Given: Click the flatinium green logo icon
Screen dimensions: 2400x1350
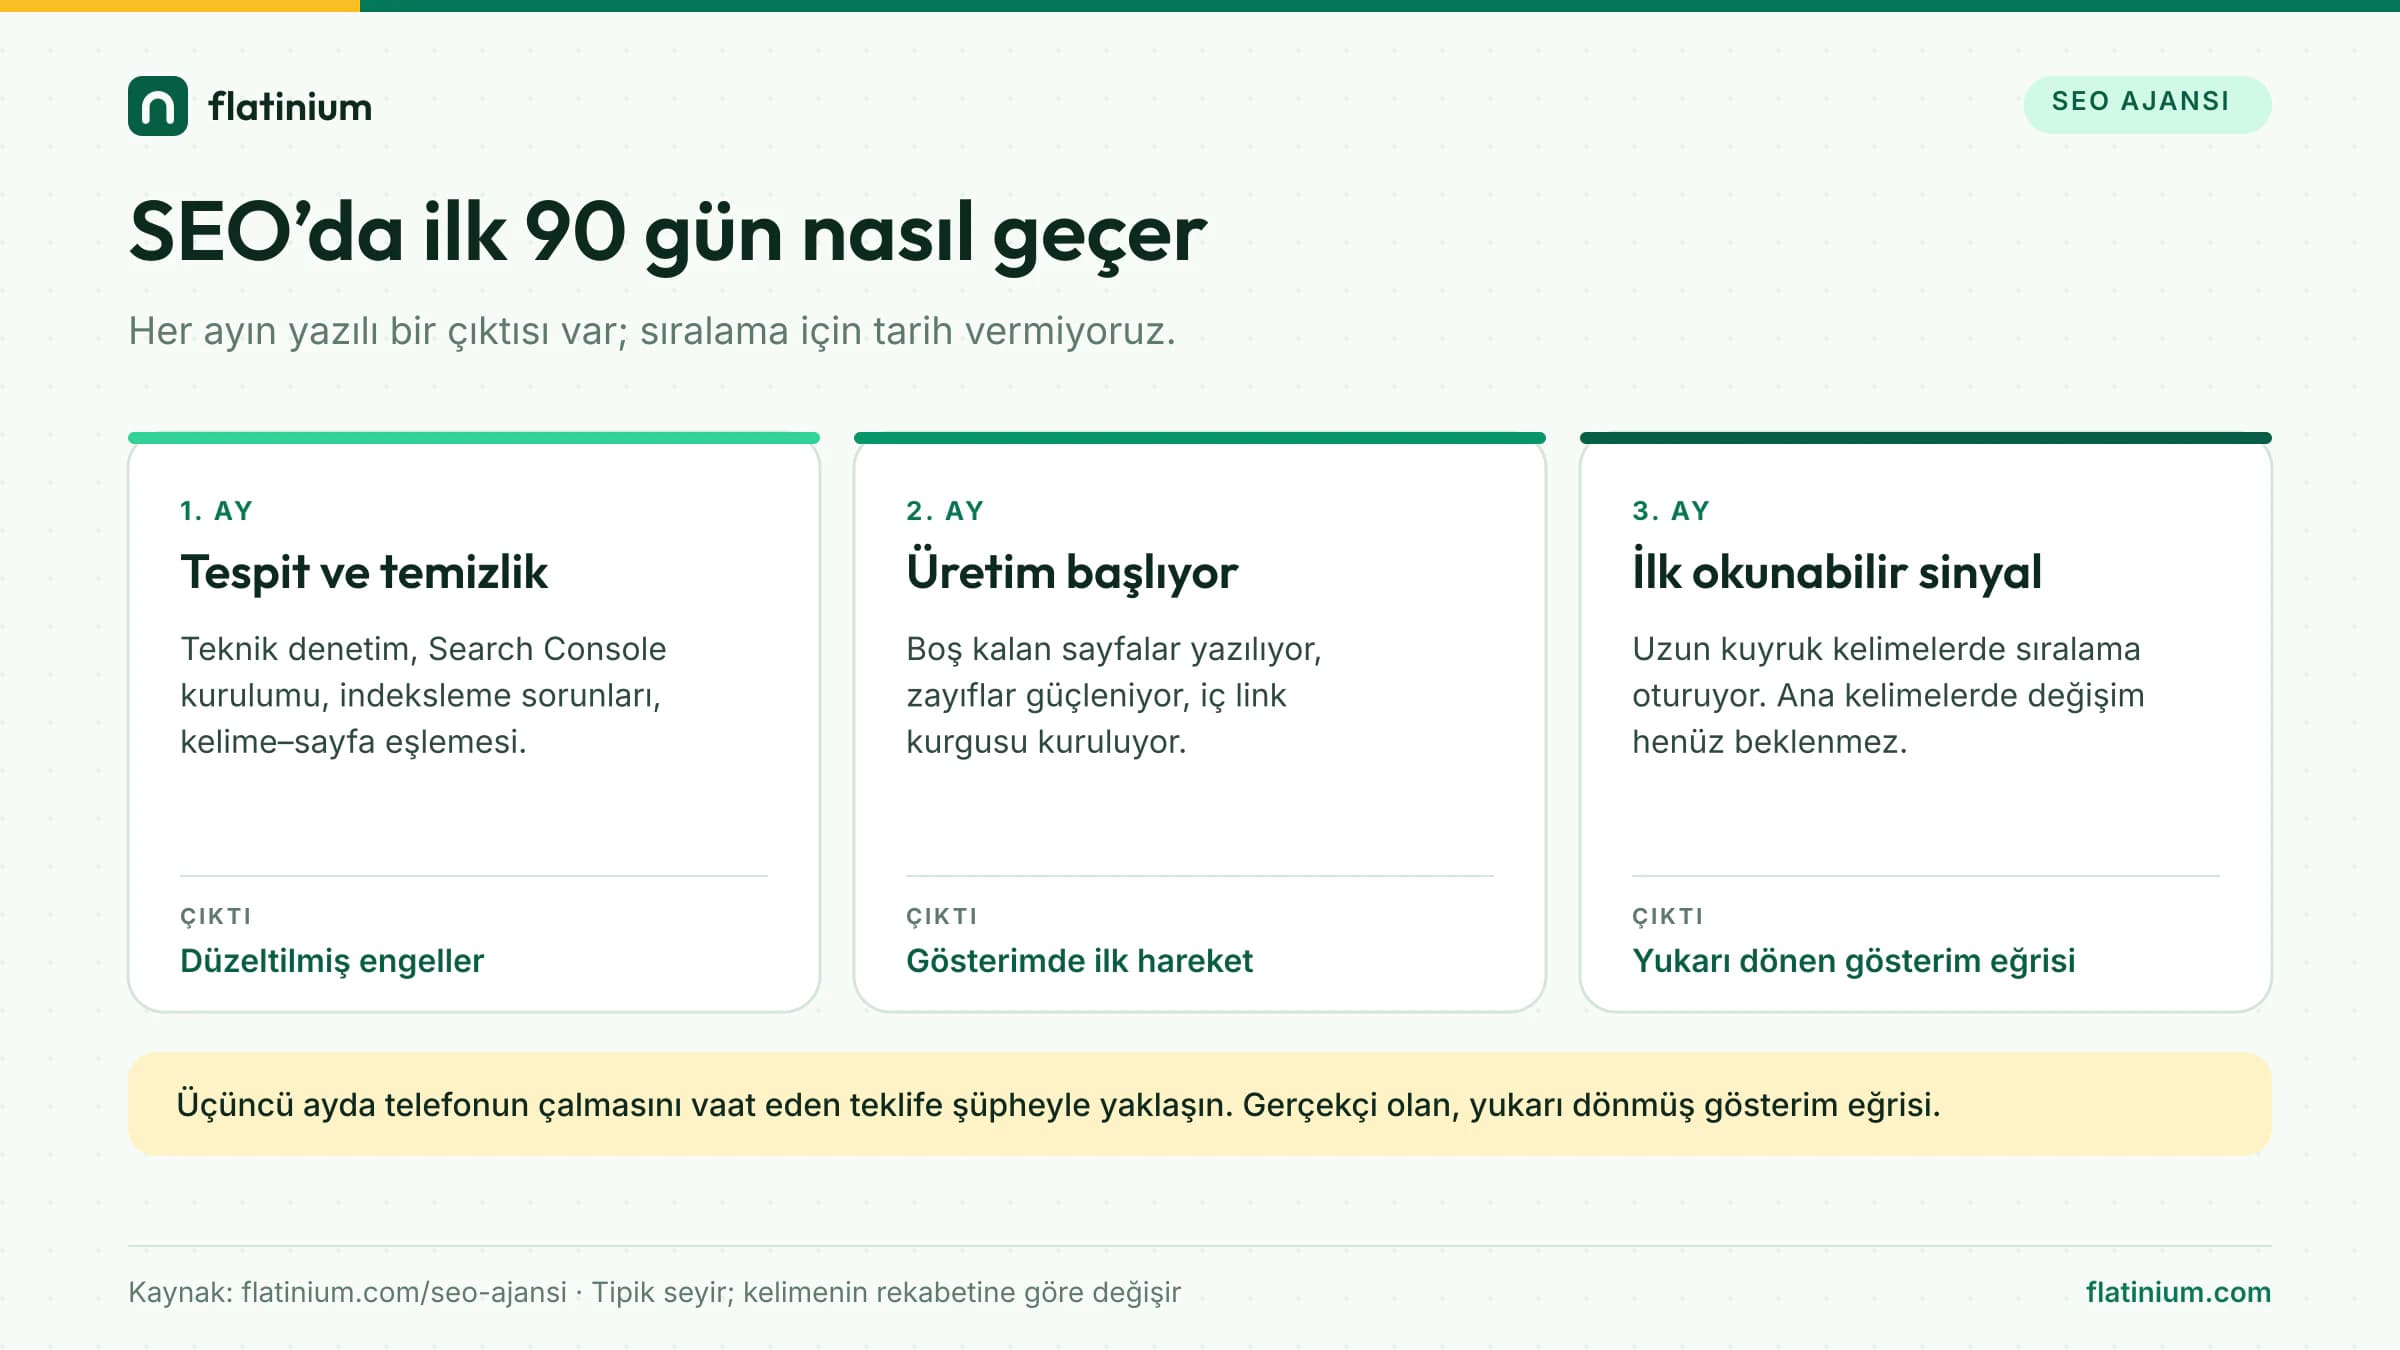Looking at the screenshot, I should click(158, 106).
